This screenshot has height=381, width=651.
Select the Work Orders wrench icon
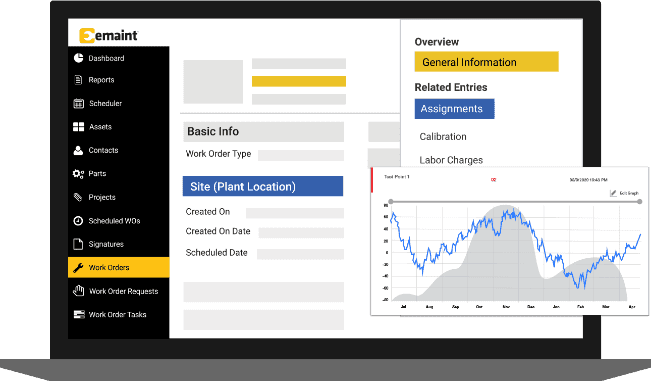pyautogui.click(x=78, y=268)
